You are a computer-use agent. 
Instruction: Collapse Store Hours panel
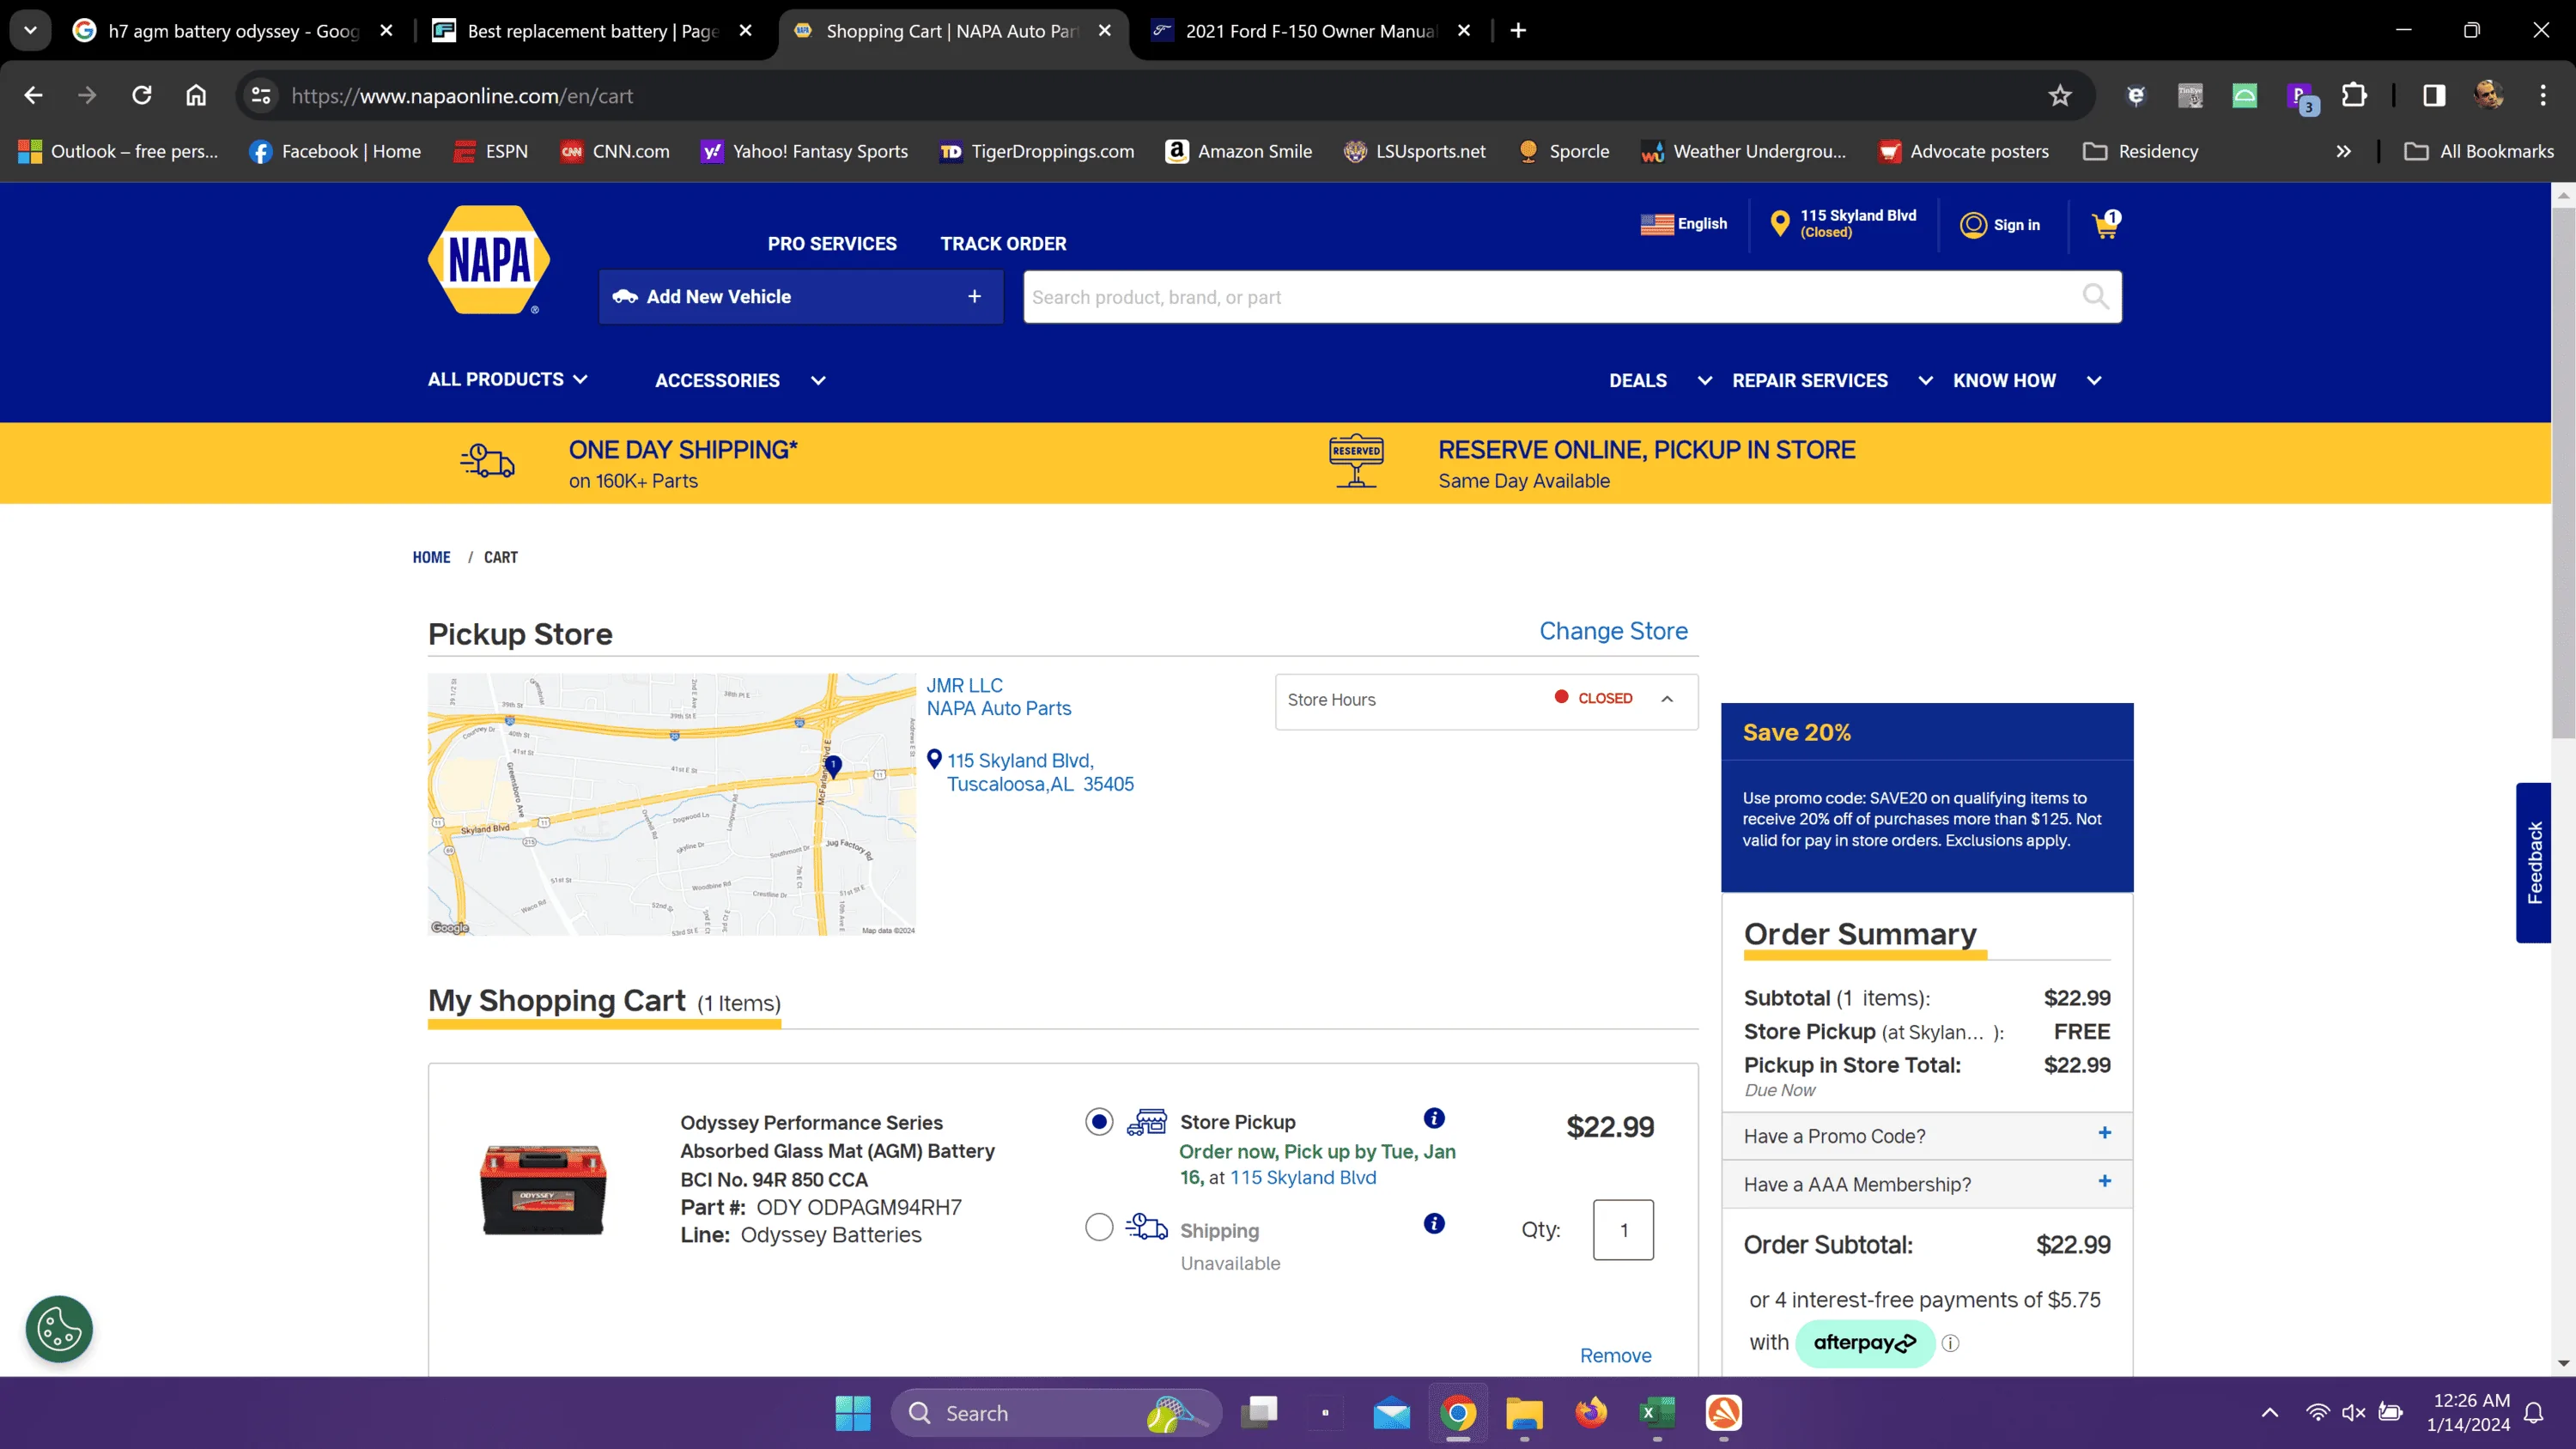1667,700
